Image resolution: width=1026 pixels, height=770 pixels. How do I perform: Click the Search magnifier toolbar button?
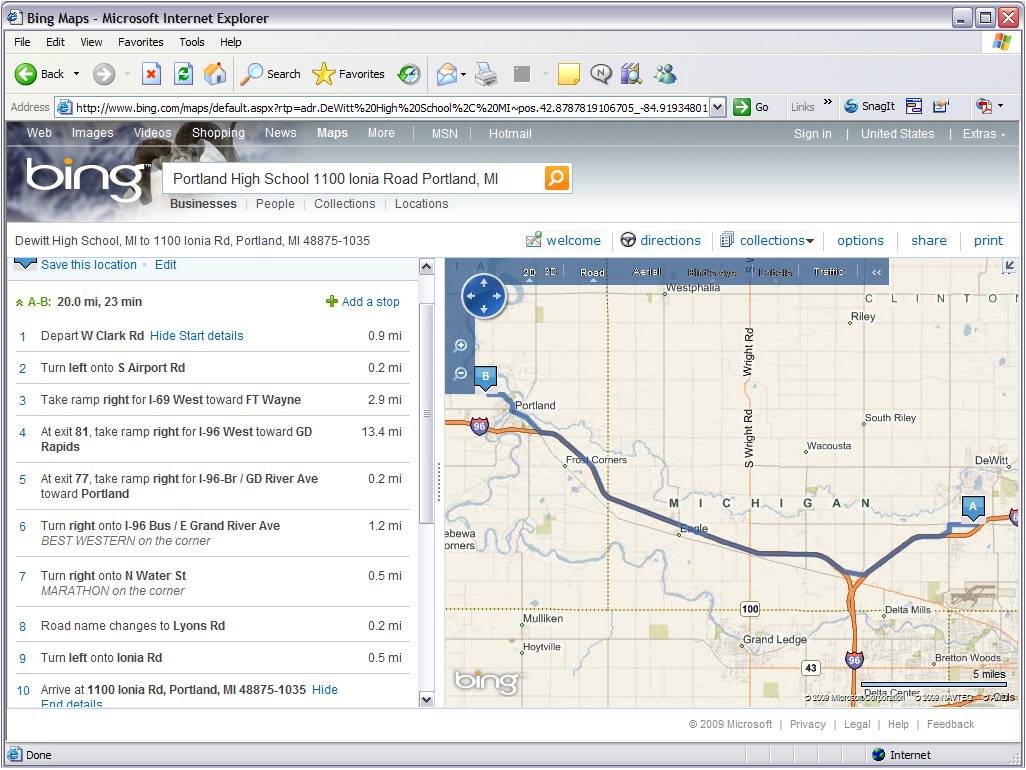click(270, 74)
